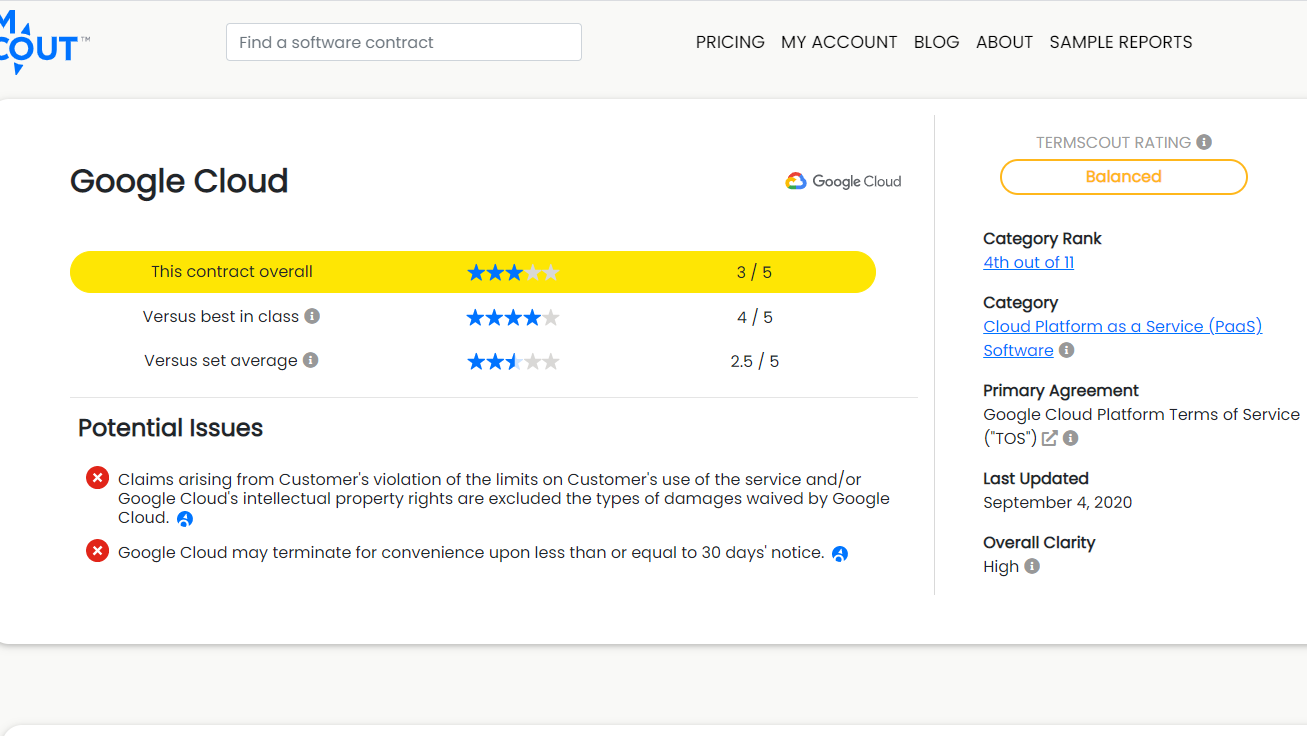Click the Last Updated label
The image size is (1307, 736).
point(1036,478)
